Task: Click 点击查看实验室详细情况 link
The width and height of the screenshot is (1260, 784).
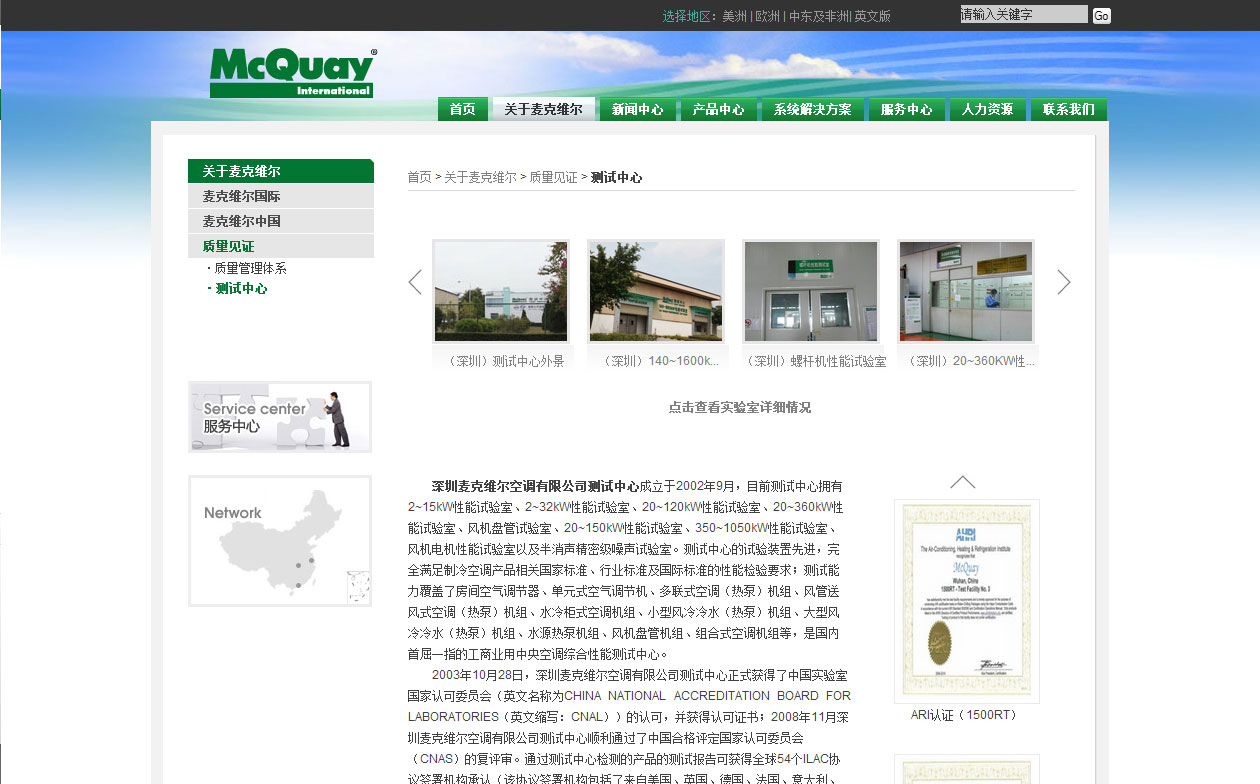Action: (740, 407)
